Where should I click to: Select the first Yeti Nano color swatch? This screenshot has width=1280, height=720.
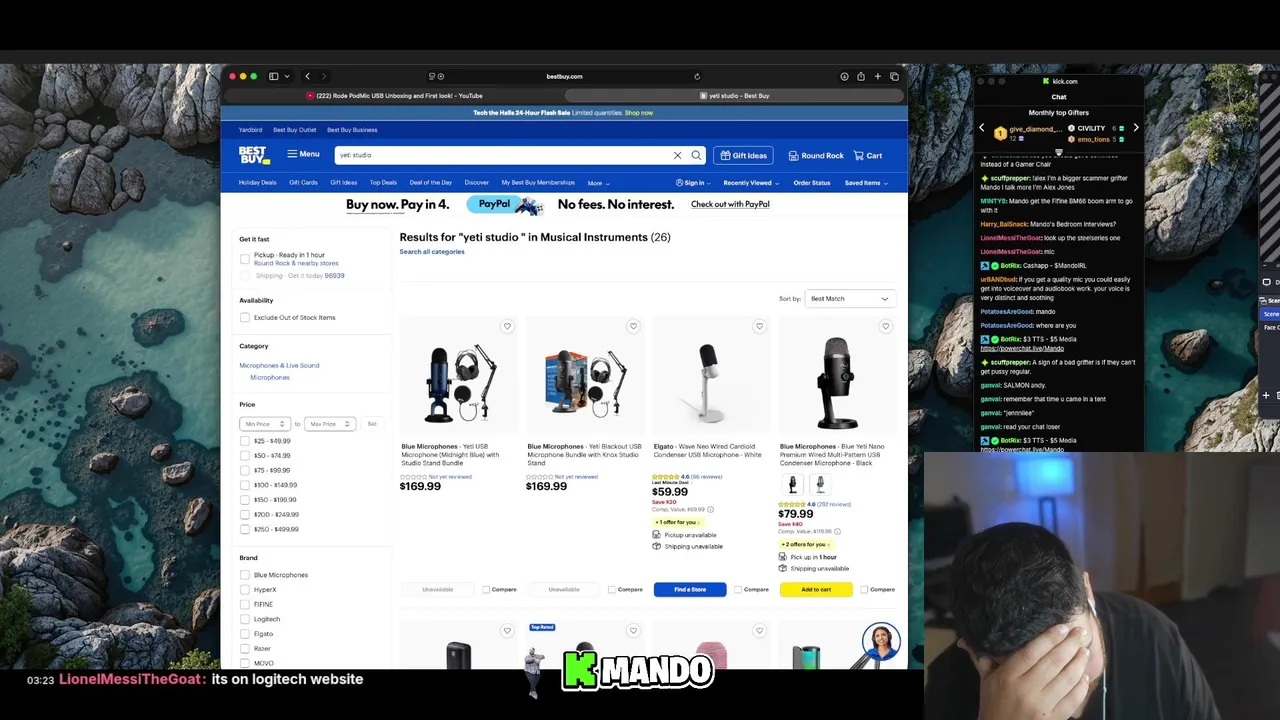click(793, 485)
